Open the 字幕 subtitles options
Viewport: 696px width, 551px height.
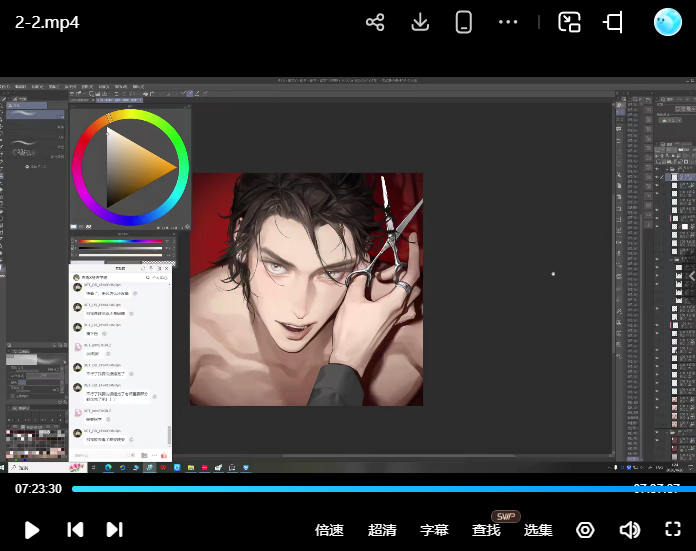click(x=434, y=530)
